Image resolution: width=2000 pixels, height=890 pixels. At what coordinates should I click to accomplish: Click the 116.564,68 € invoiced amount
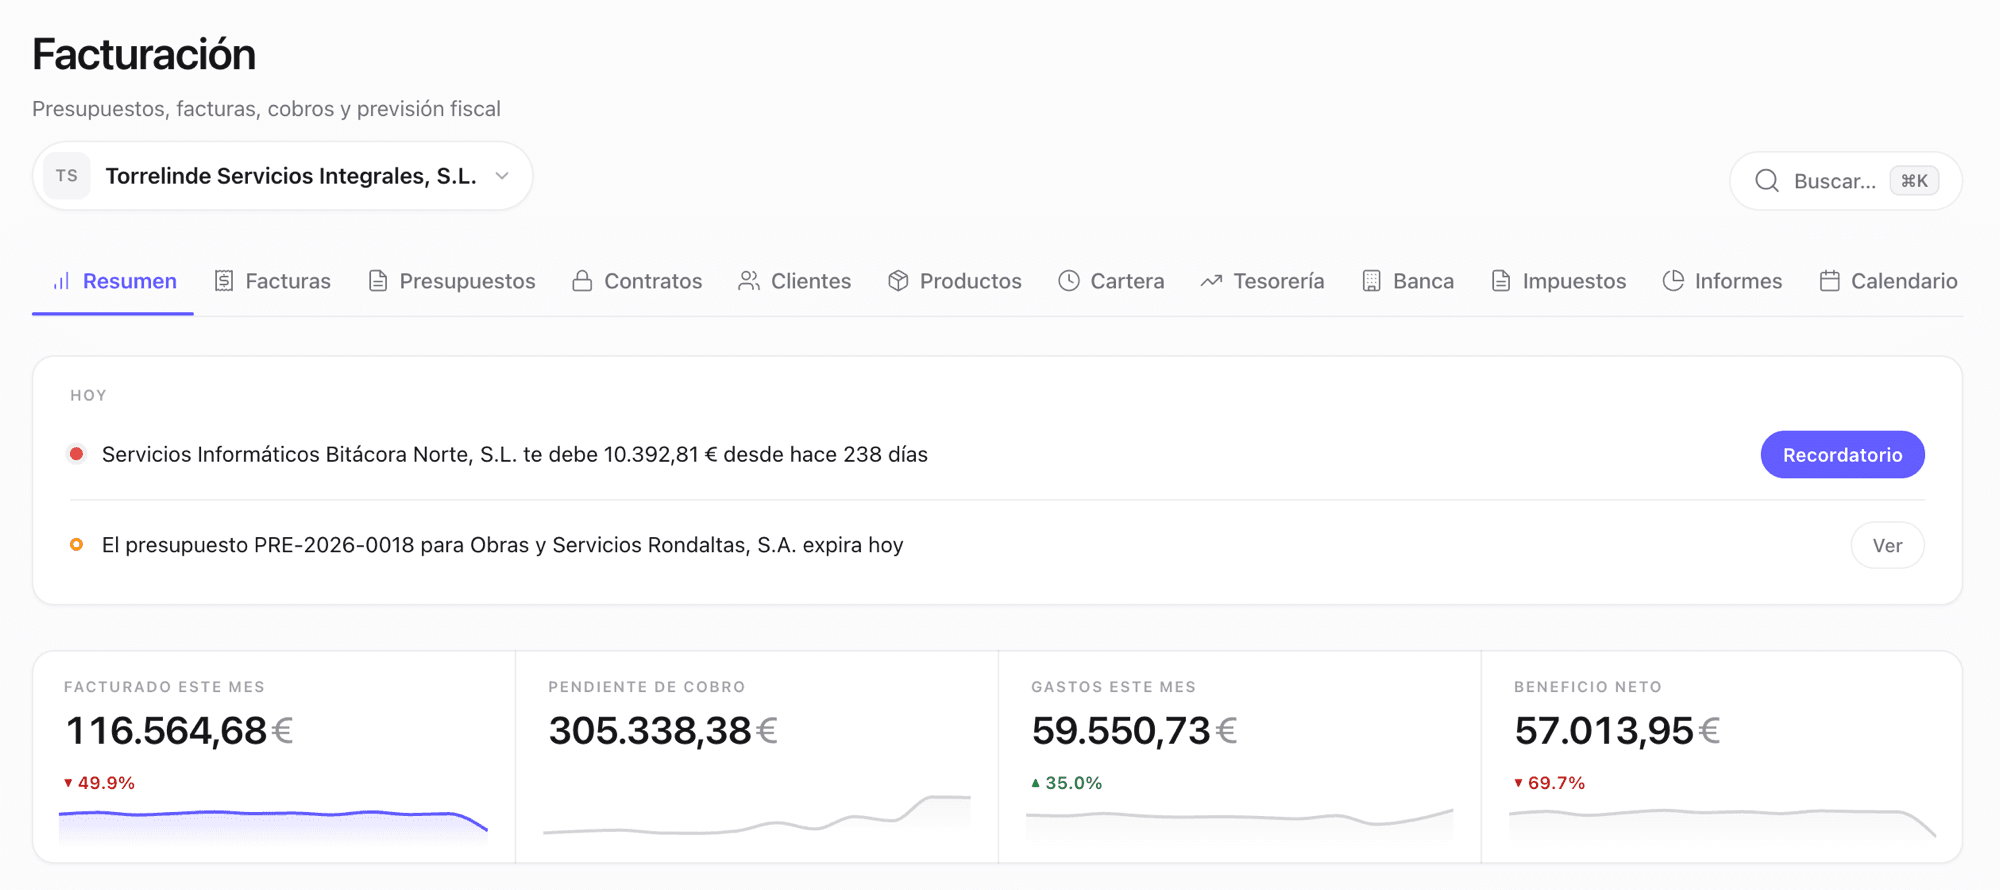179,731
